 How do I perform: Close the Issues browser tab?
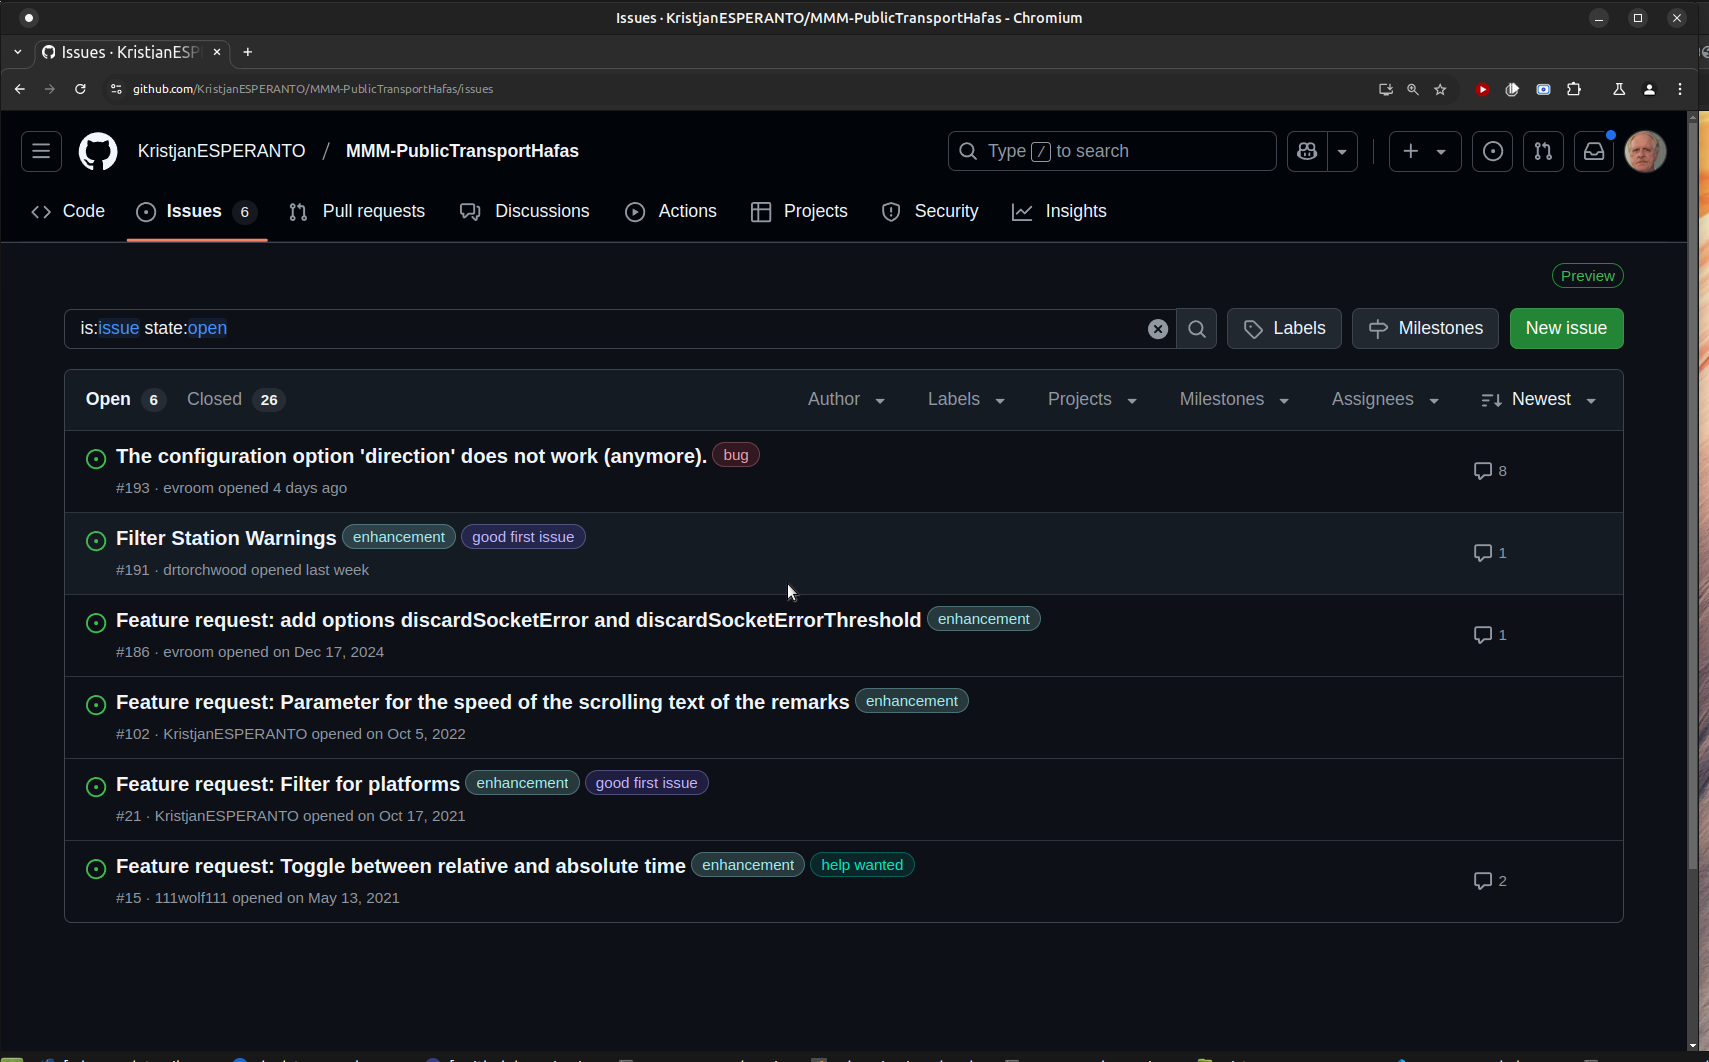pyautogui.click(x=217, y=52)
